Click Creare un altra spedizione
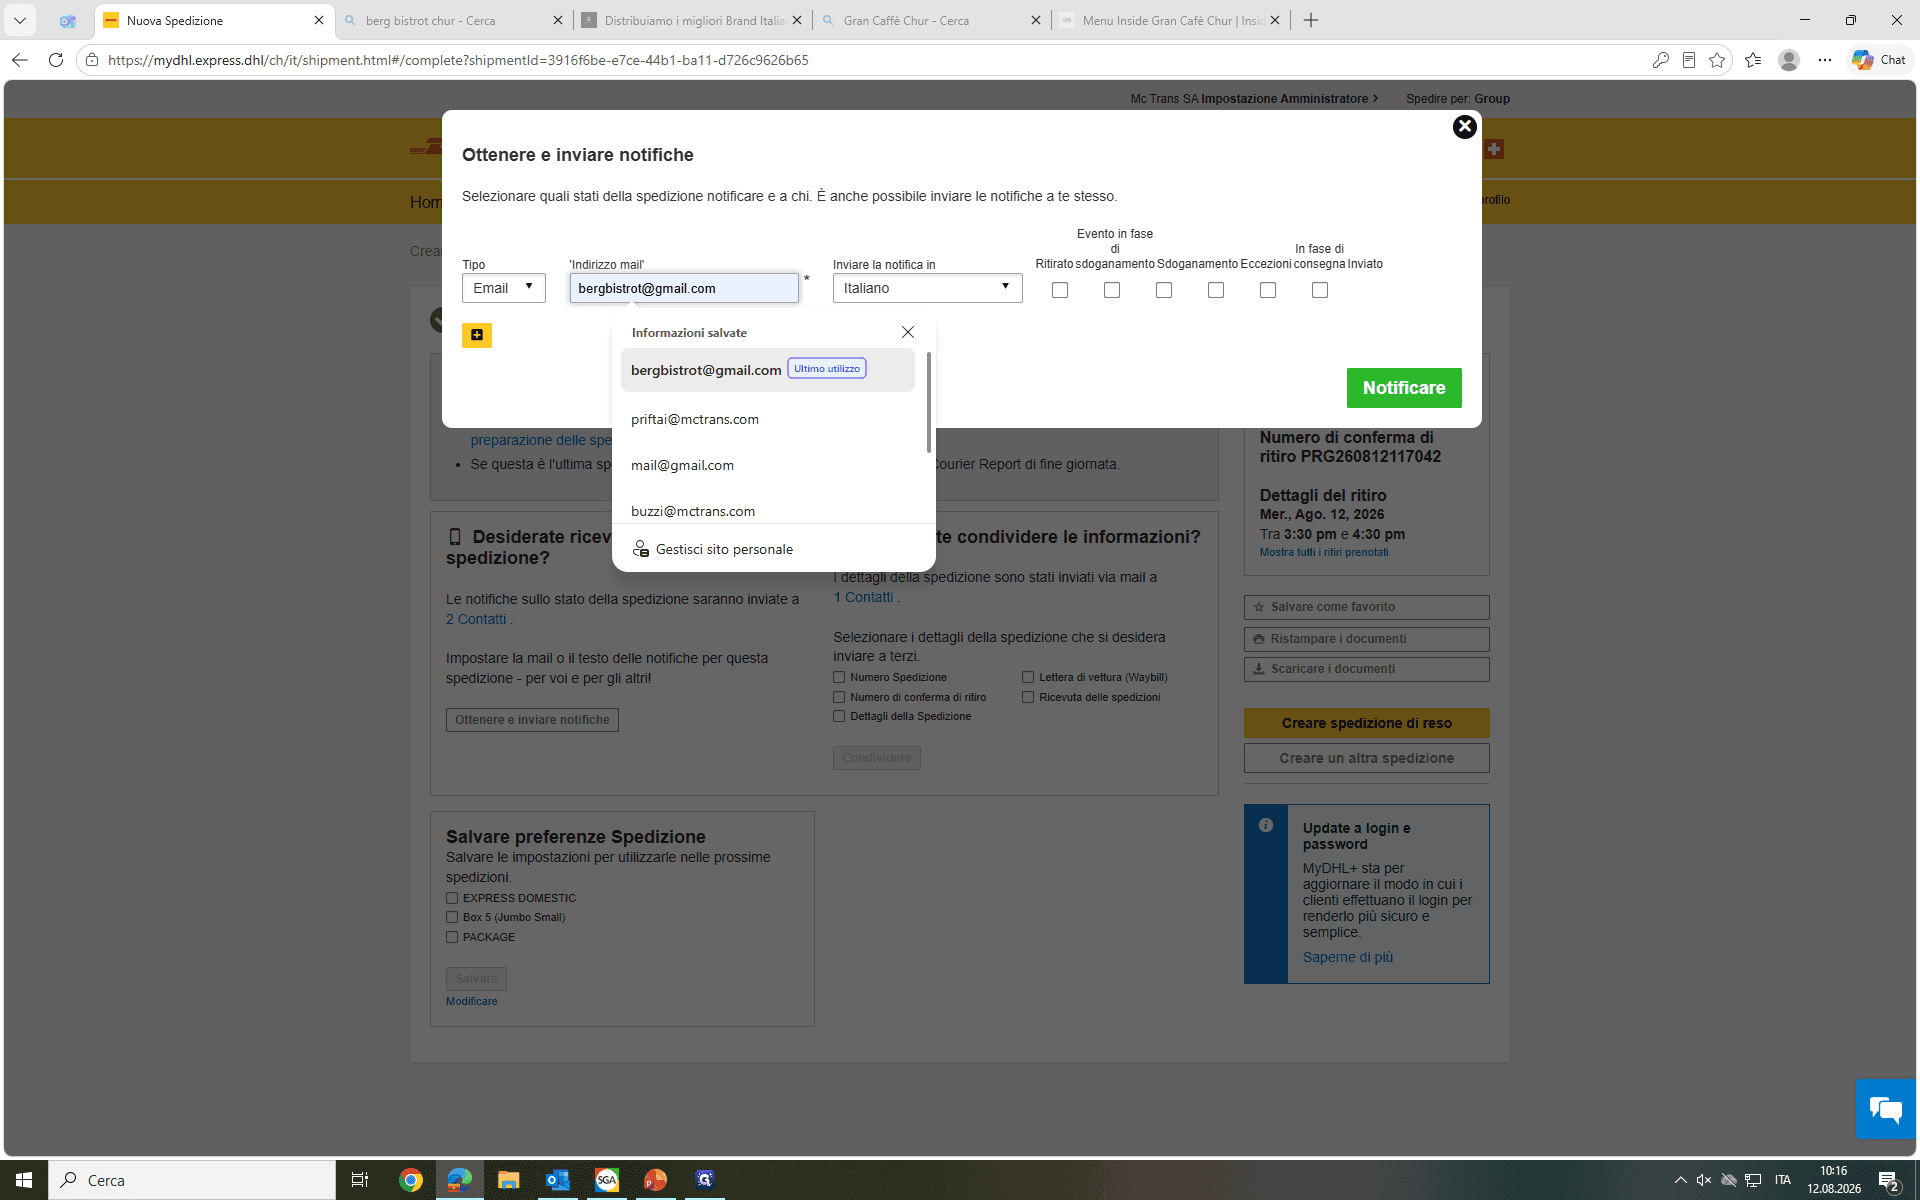 (1366, 758)
